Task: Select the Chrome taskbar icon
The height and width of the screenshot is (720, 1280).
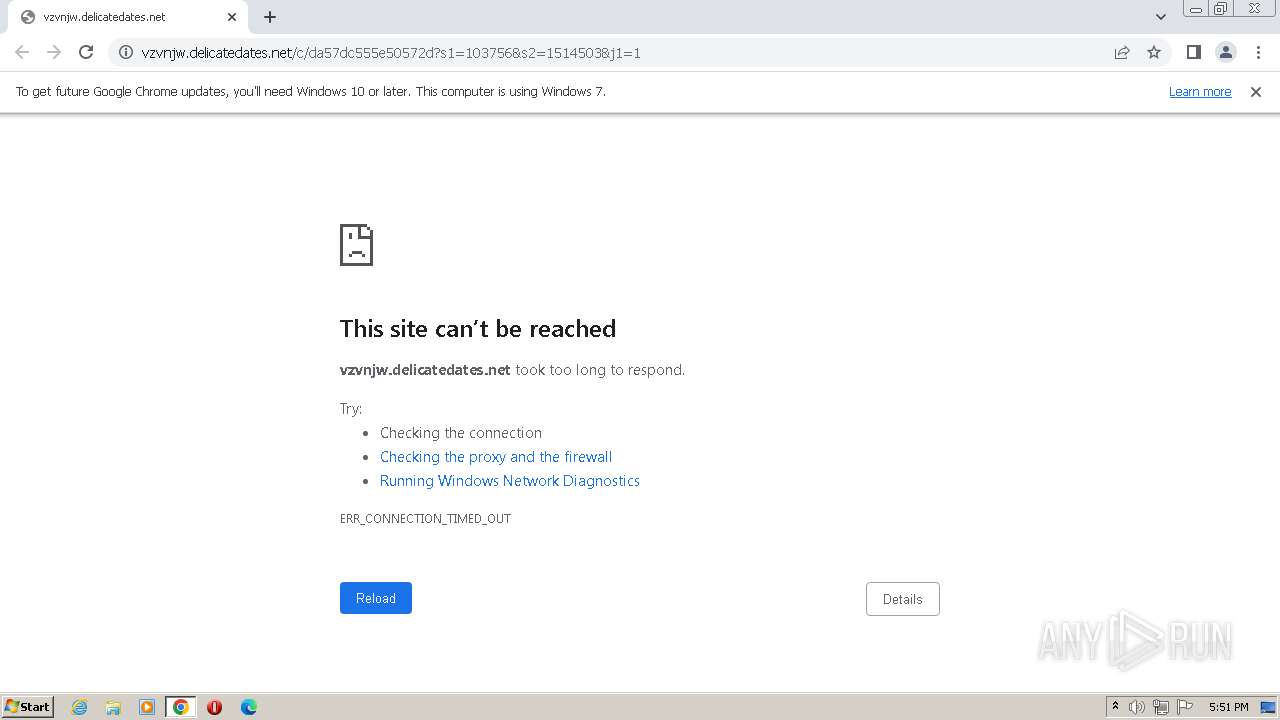Action: point(181,707)
